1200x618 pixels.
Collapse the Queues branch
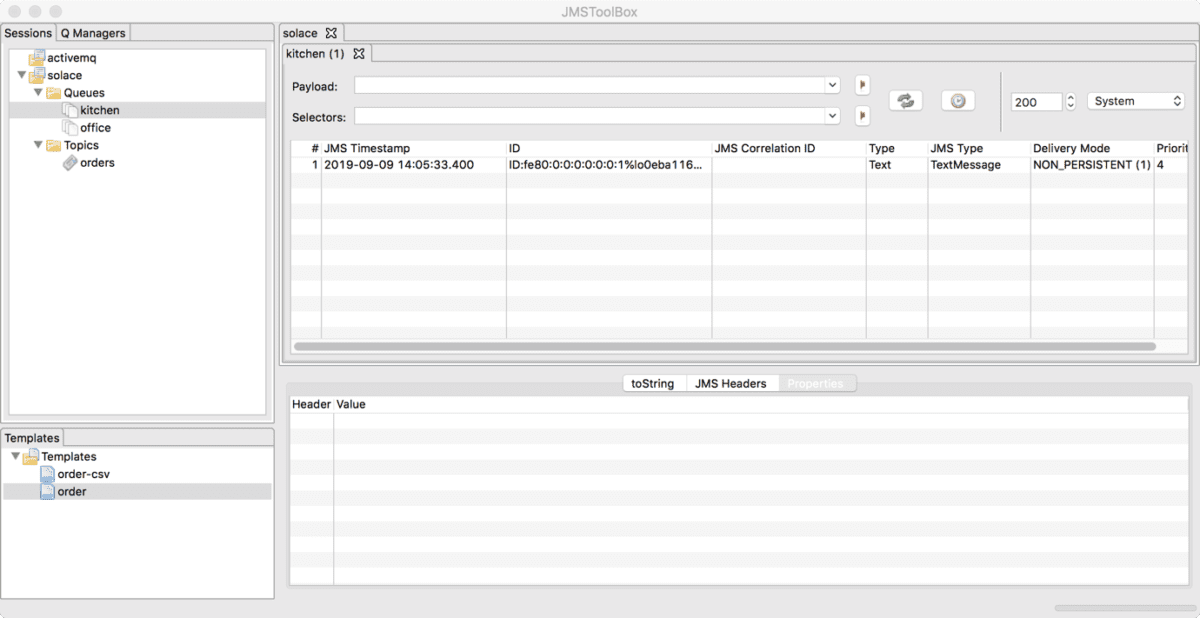tap(38, 92)
